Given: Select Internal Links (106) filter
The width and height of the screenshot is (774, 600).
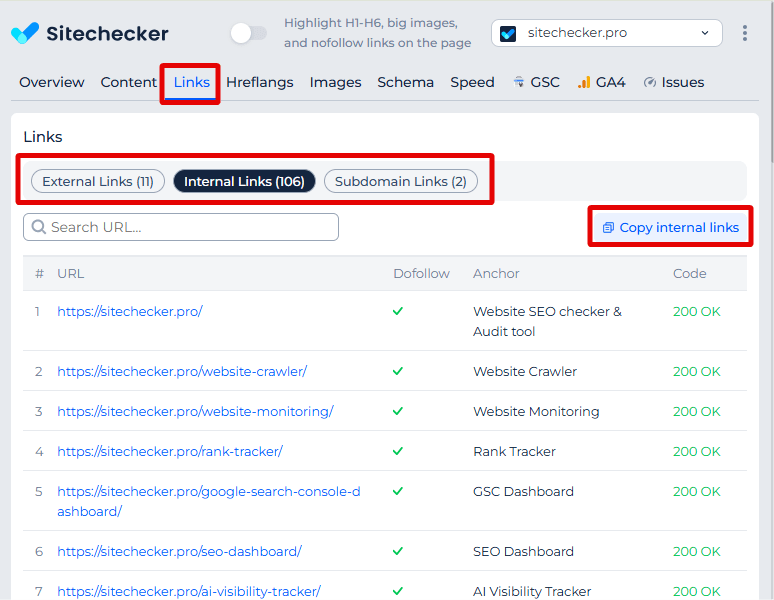Looking at the screenshot, I should (244, 182).
